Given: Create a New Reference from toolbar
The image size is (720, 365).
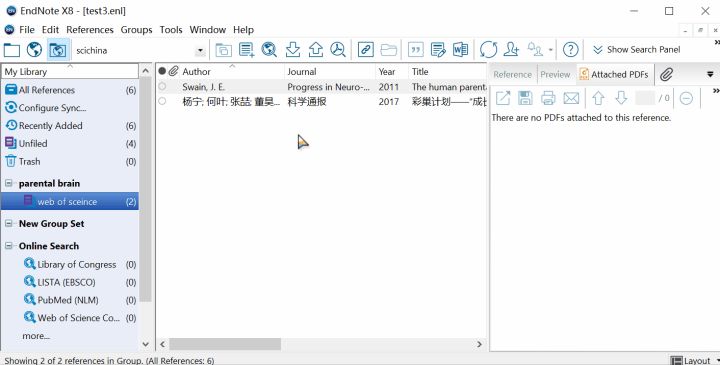Looking at the screenshot, I should pyautogui.click(x=247, y=50).
